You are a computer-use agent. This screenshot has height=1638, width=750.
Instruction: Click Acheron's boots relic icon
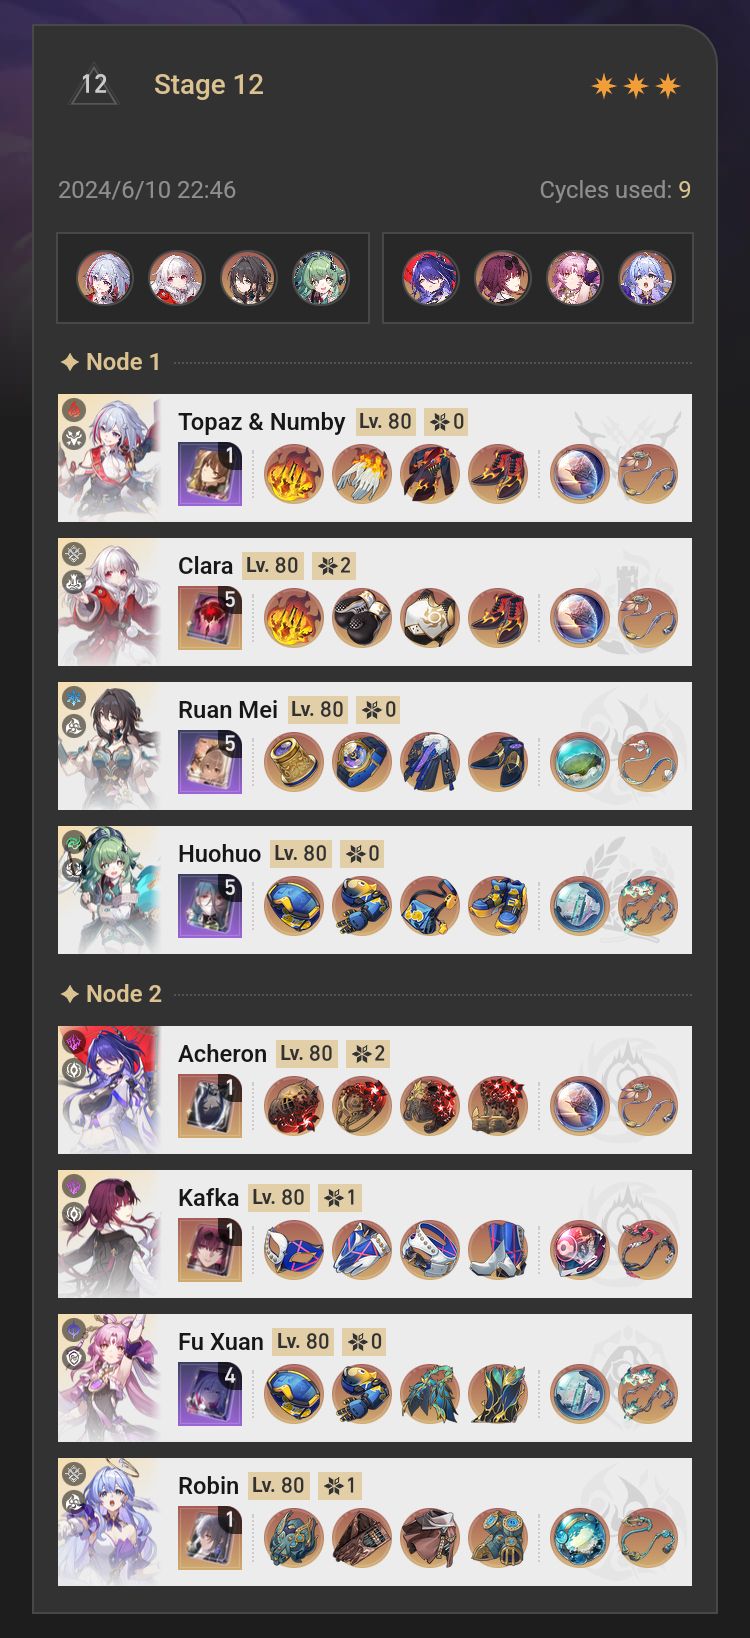[498, 1106]
